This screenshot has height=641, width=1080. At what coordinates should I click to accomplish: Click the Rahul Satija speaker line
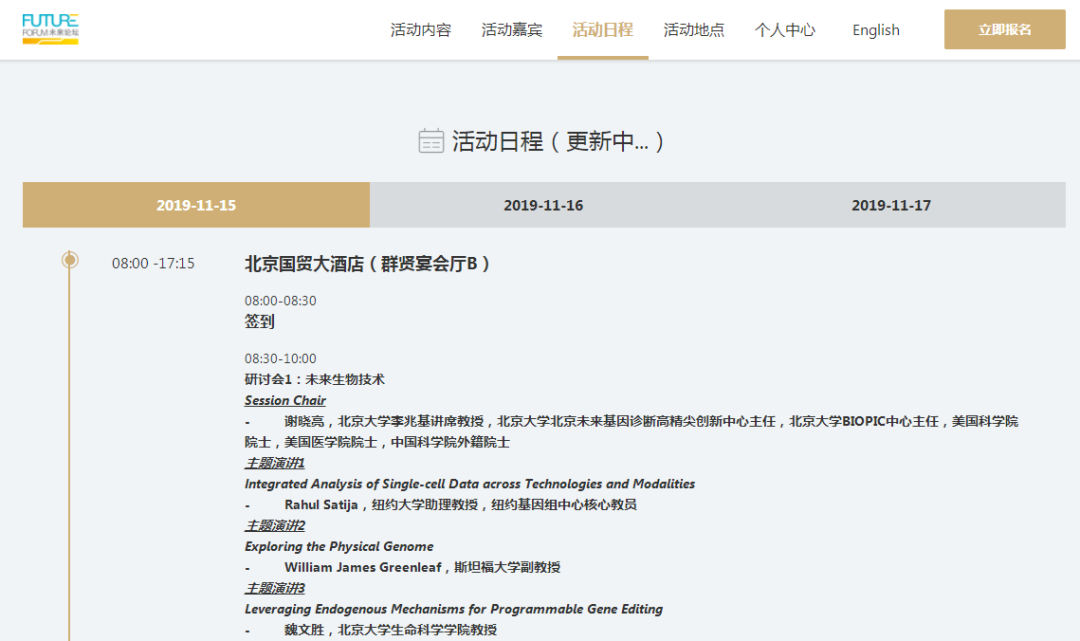(x=441, y=505)
